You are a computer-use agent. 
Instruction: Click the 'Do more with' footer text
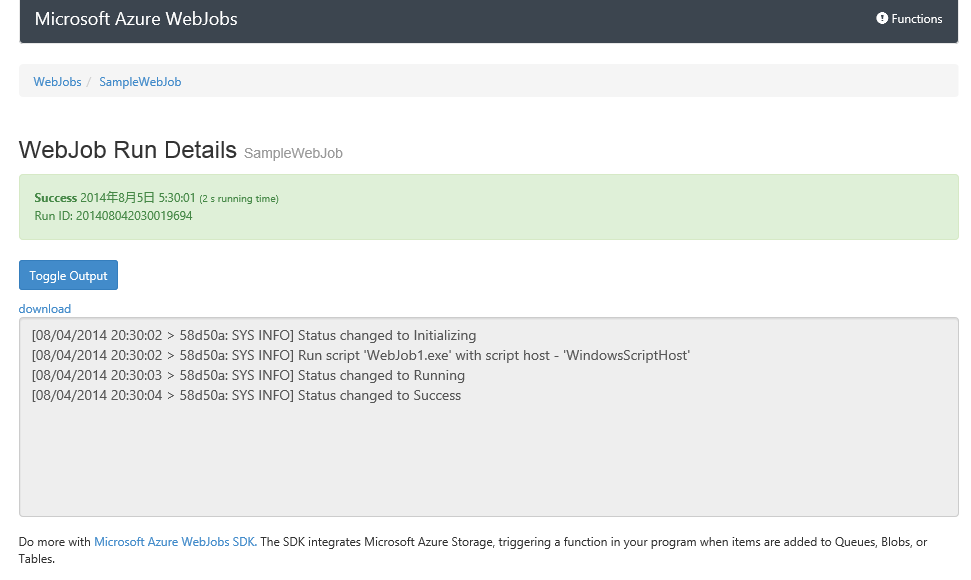[55, 542]
